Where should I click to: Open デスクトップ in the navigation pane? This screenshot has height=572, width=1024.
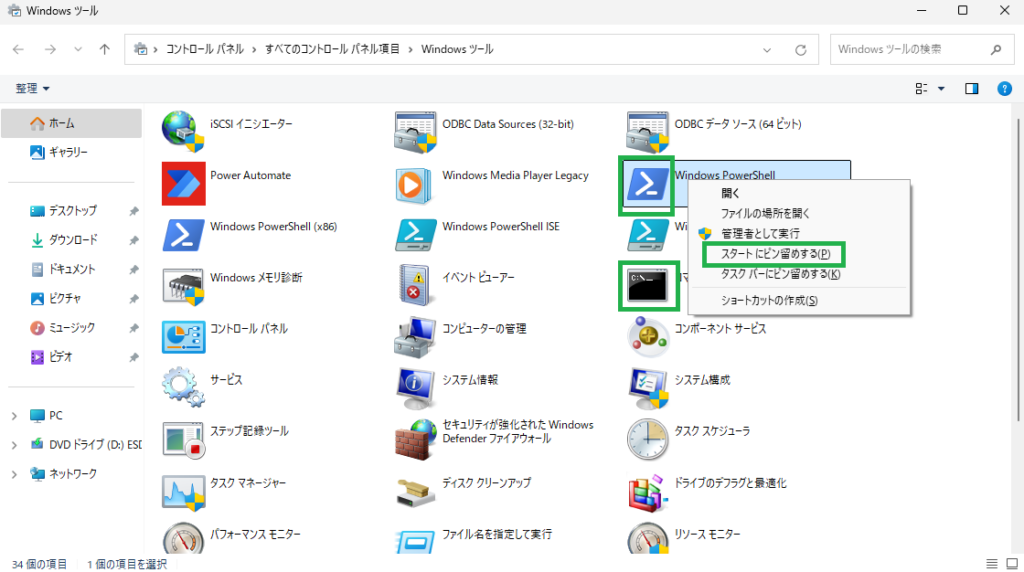pos(71,211)
